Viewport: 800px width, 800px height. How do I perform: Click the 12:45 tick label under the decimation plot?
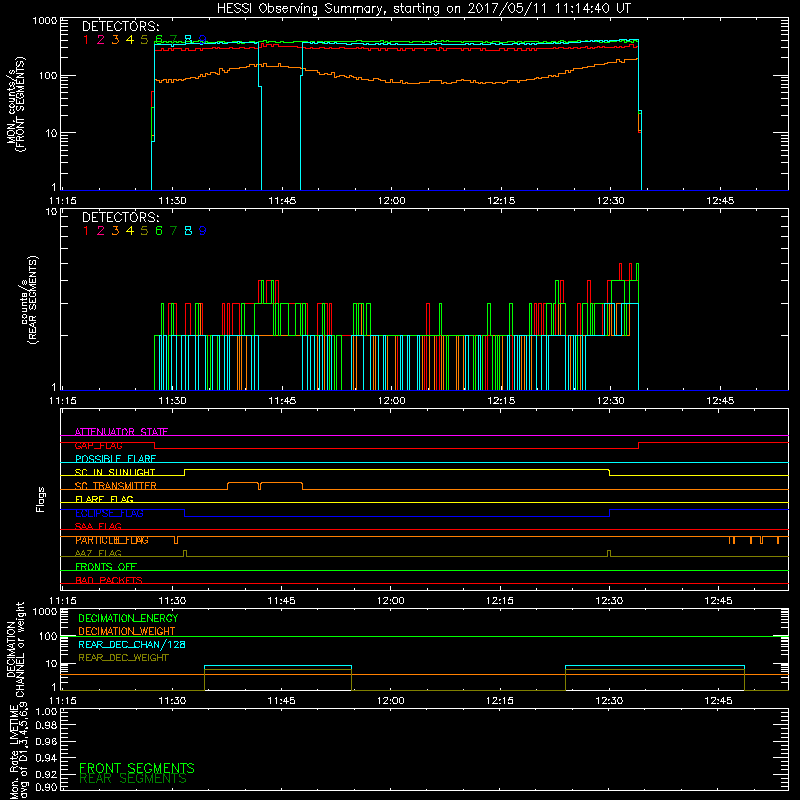(x=718, y=701)
